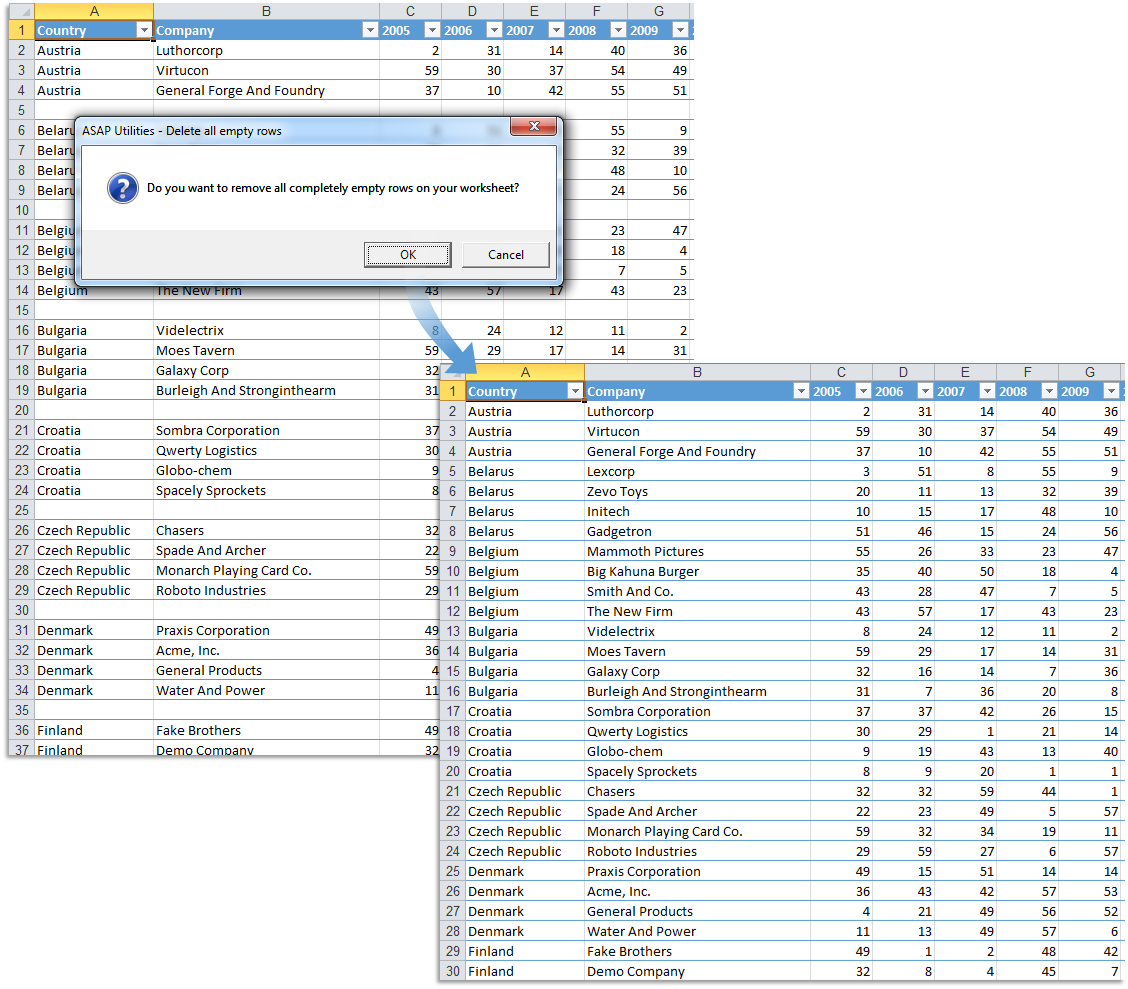This screenshot has height=989, width=1128.
Task: Open the Company filter dropdown in the top sheet
Action: [370, 30]
